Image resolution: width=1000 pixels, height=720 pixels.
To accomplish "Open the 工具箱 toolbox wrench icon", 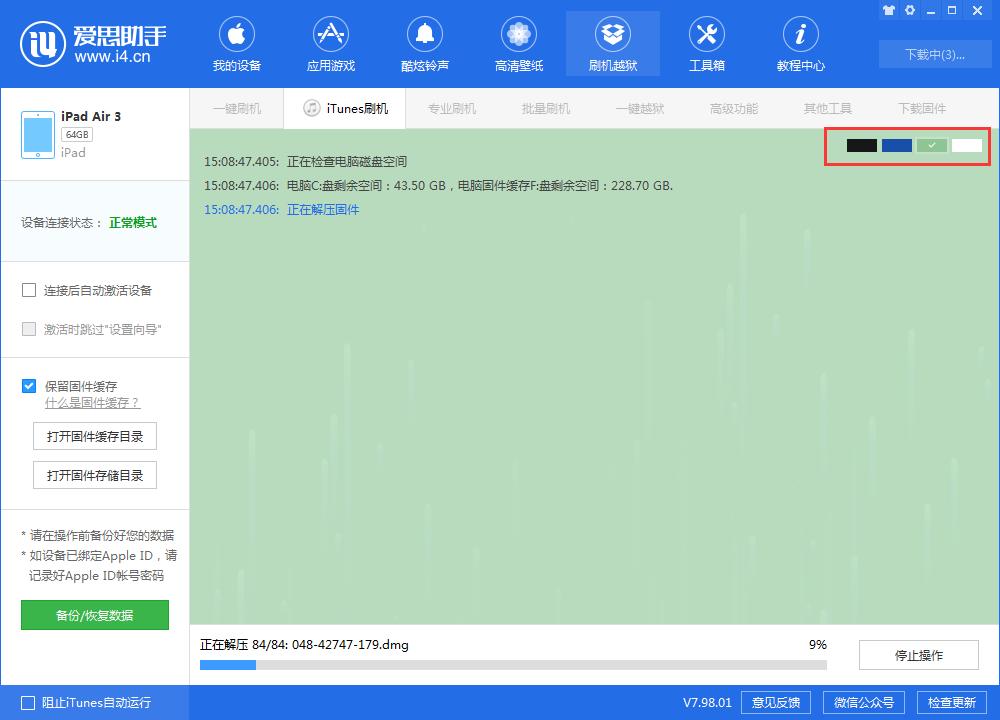I will coord(707,42).
